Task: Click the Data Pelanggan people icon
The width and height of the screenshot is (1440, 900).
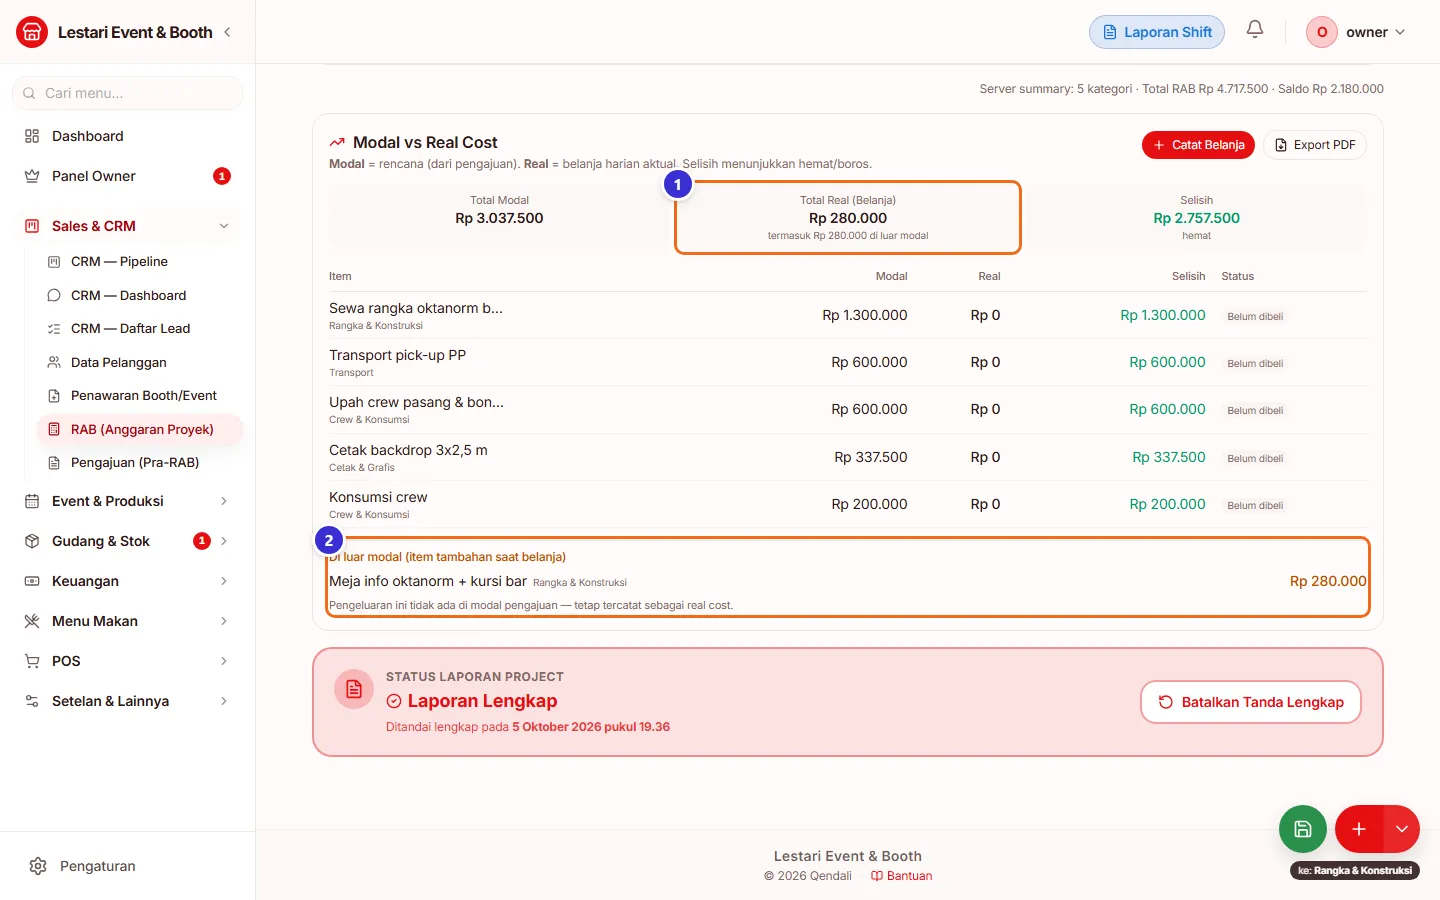Action: 54,363
